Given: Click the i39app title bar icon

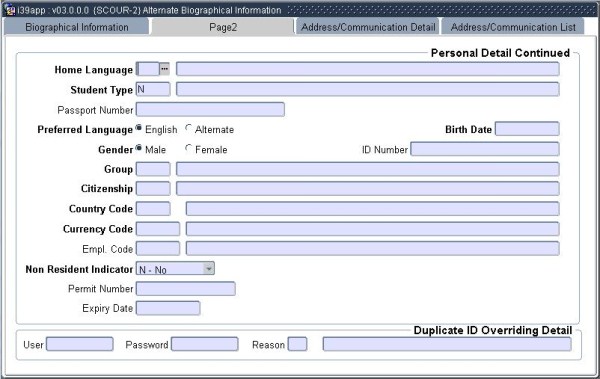Looking at the screenshot, I should 9,10.
